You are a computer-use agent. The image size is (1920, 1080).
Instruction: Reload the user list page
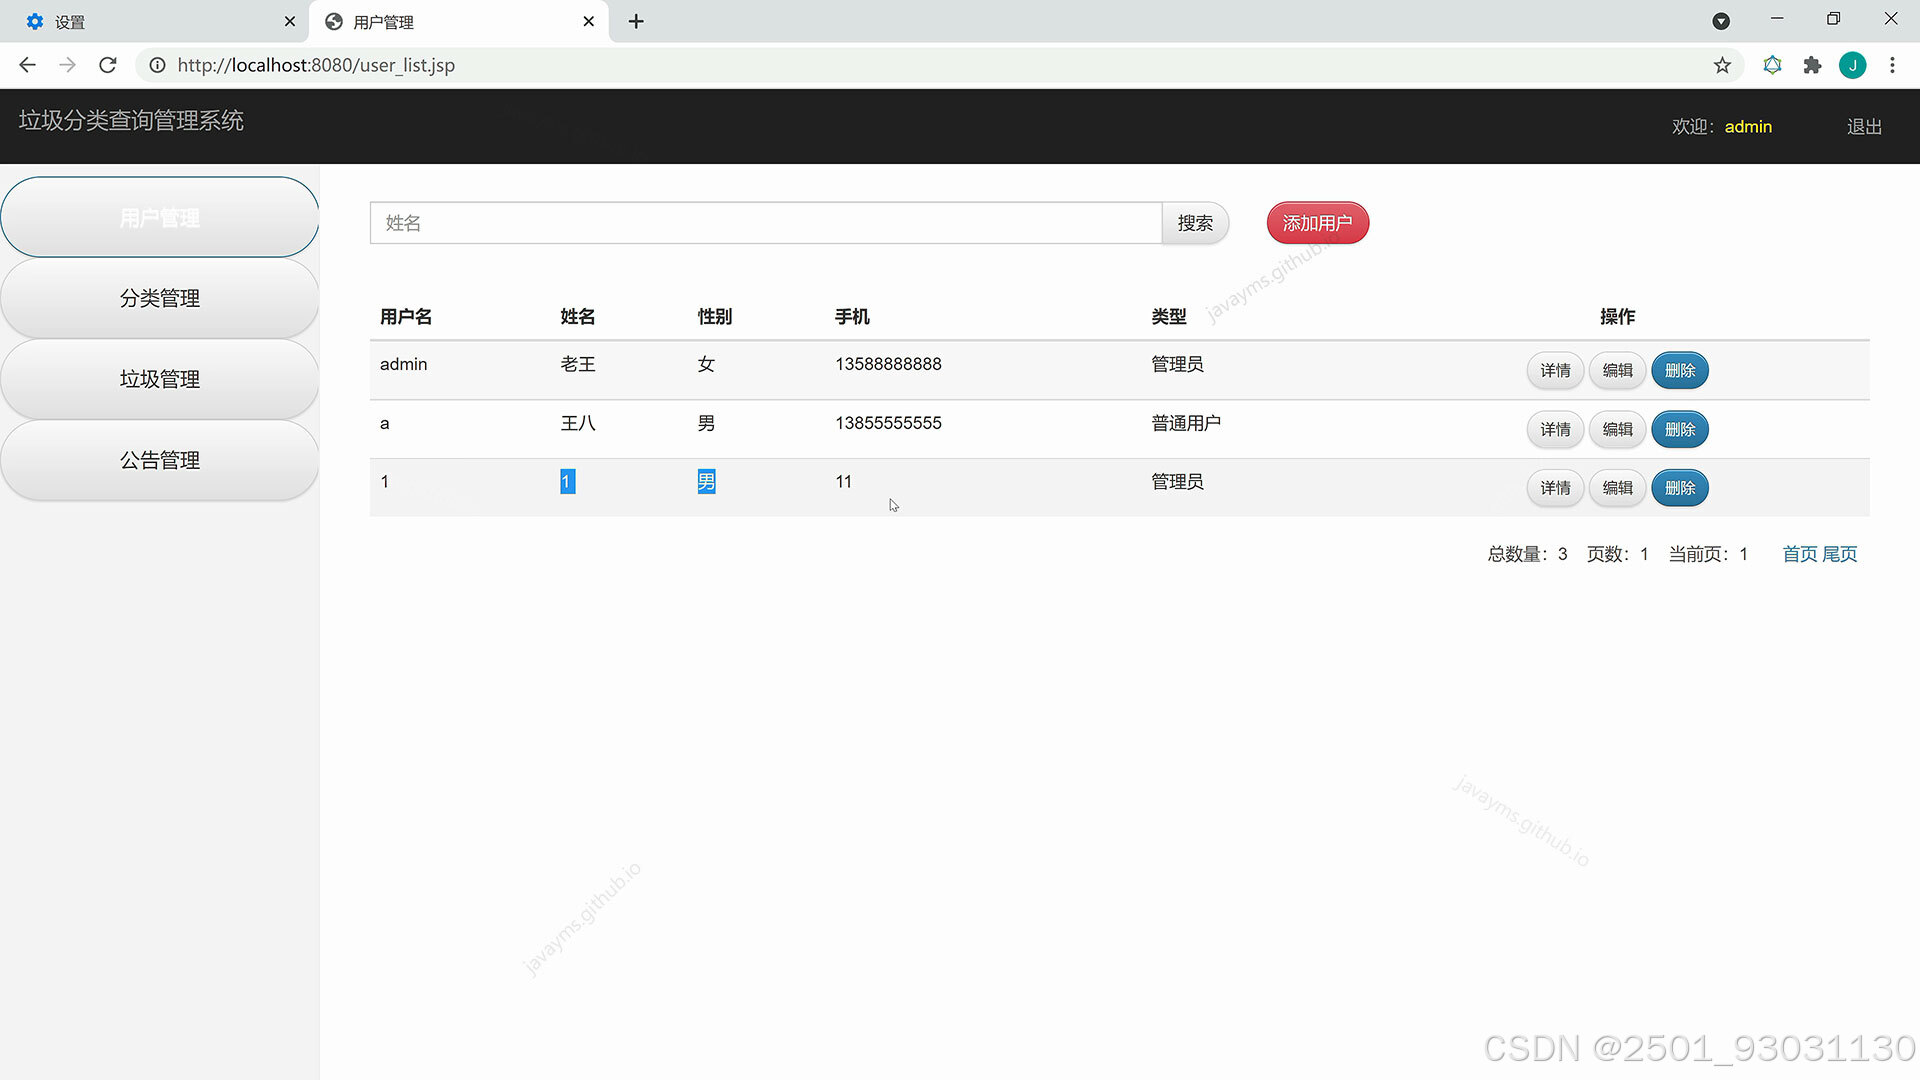pos(108,65)
